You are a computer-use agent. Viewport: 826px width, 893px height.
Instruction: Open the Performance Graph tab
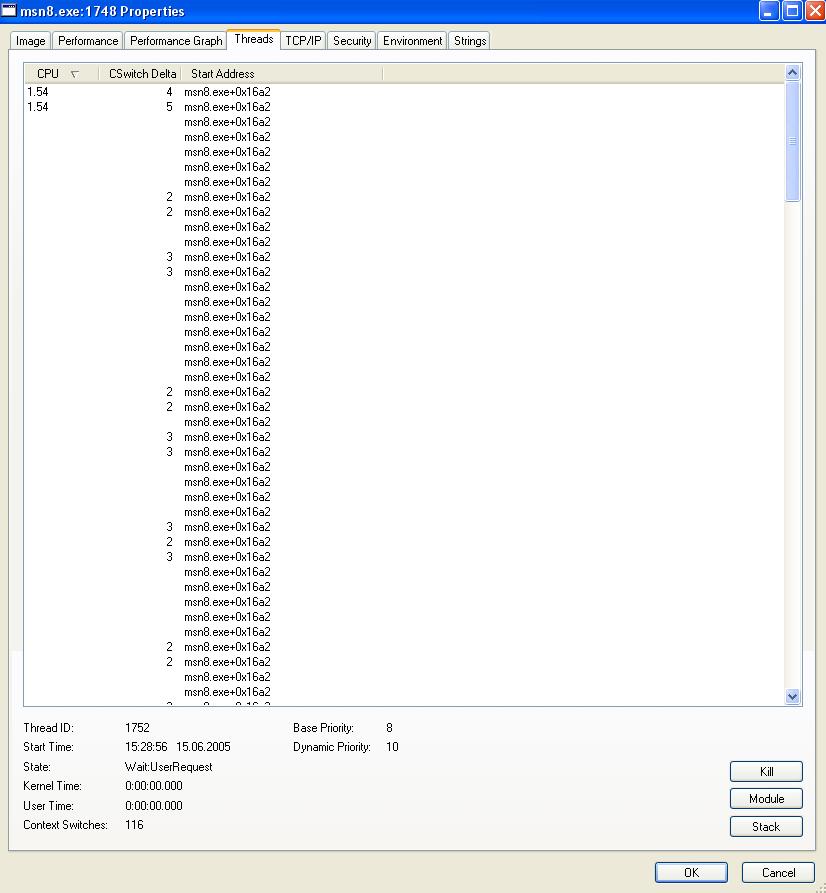click(175, 41)
